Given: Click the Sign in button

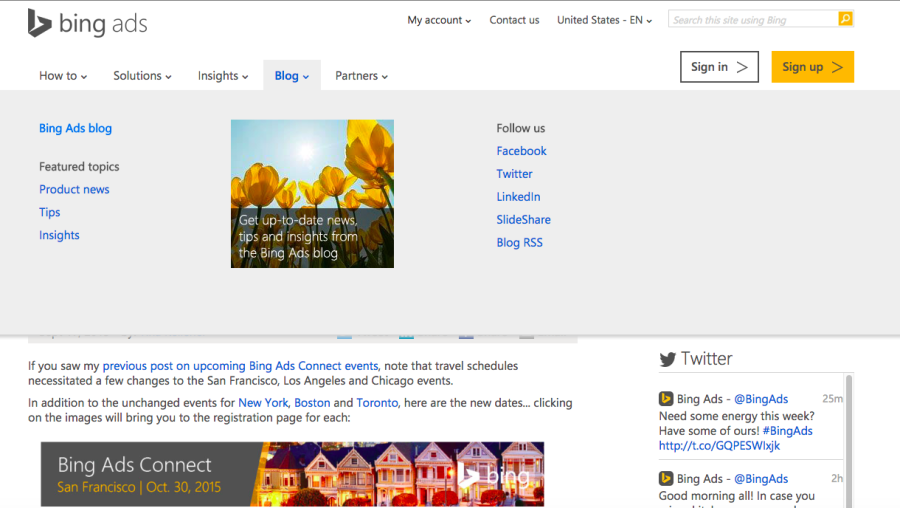Looking at the screenshot, I should (719, 67).
